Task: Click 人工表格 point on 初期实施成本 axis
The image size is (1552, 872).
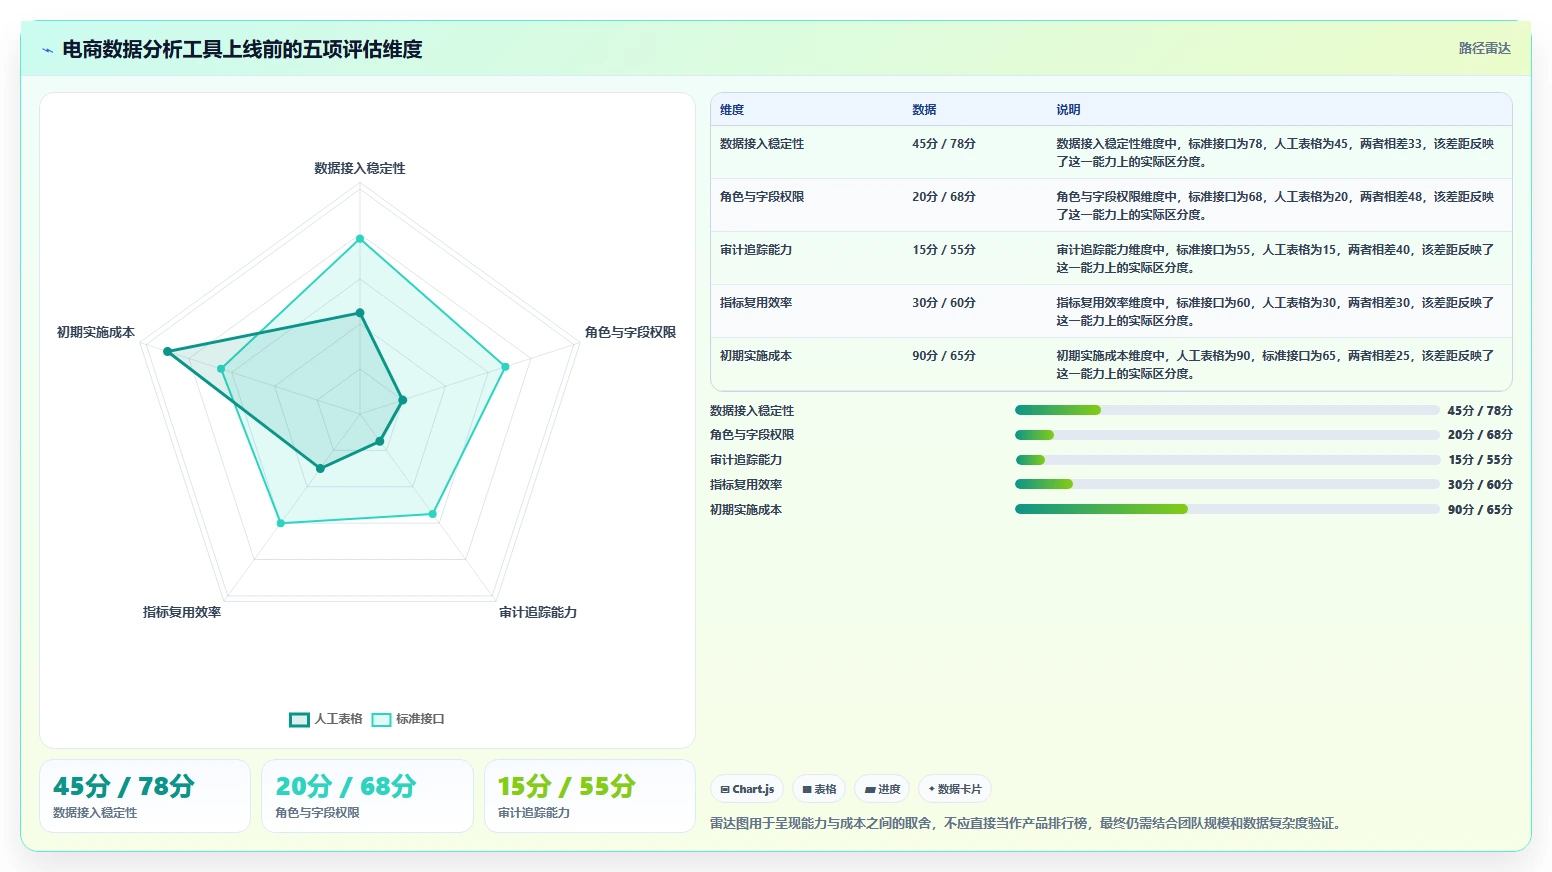Action: tap(168, 352)
